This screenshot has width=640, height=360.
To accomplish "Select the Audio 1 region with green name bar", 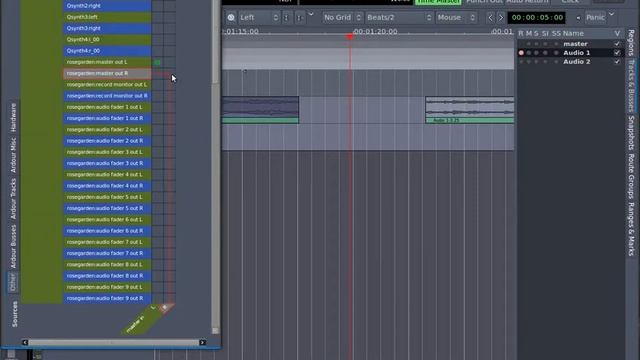I will click(469, 110).
